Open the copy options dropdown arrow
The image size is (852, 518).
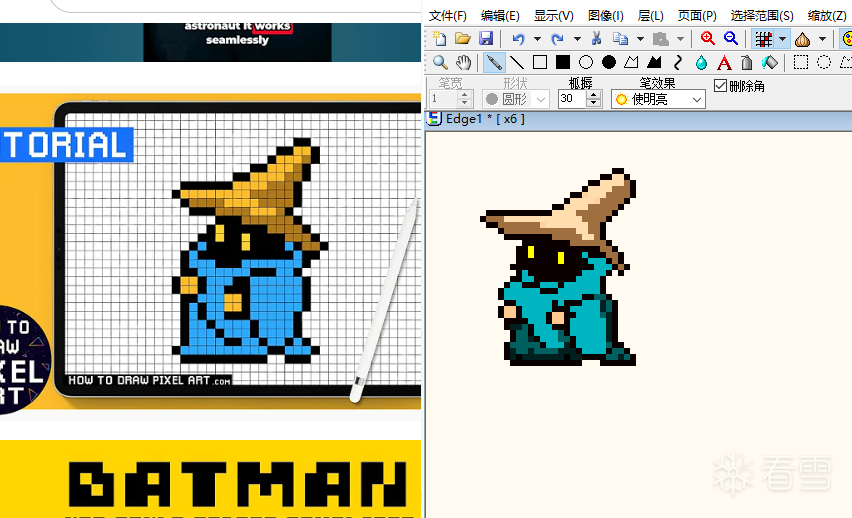(x=640, y=39)
